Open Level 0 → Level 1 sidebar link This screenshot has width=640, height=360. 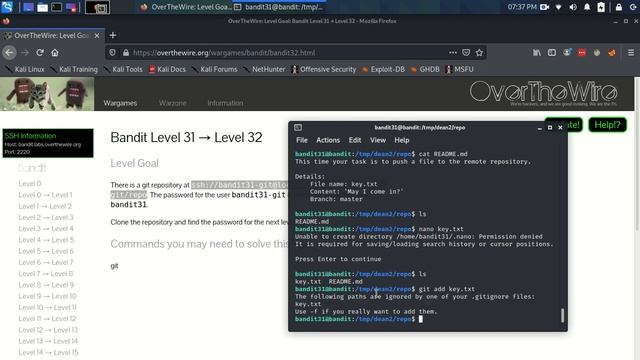pyautogui.click(x=45, y=195)
